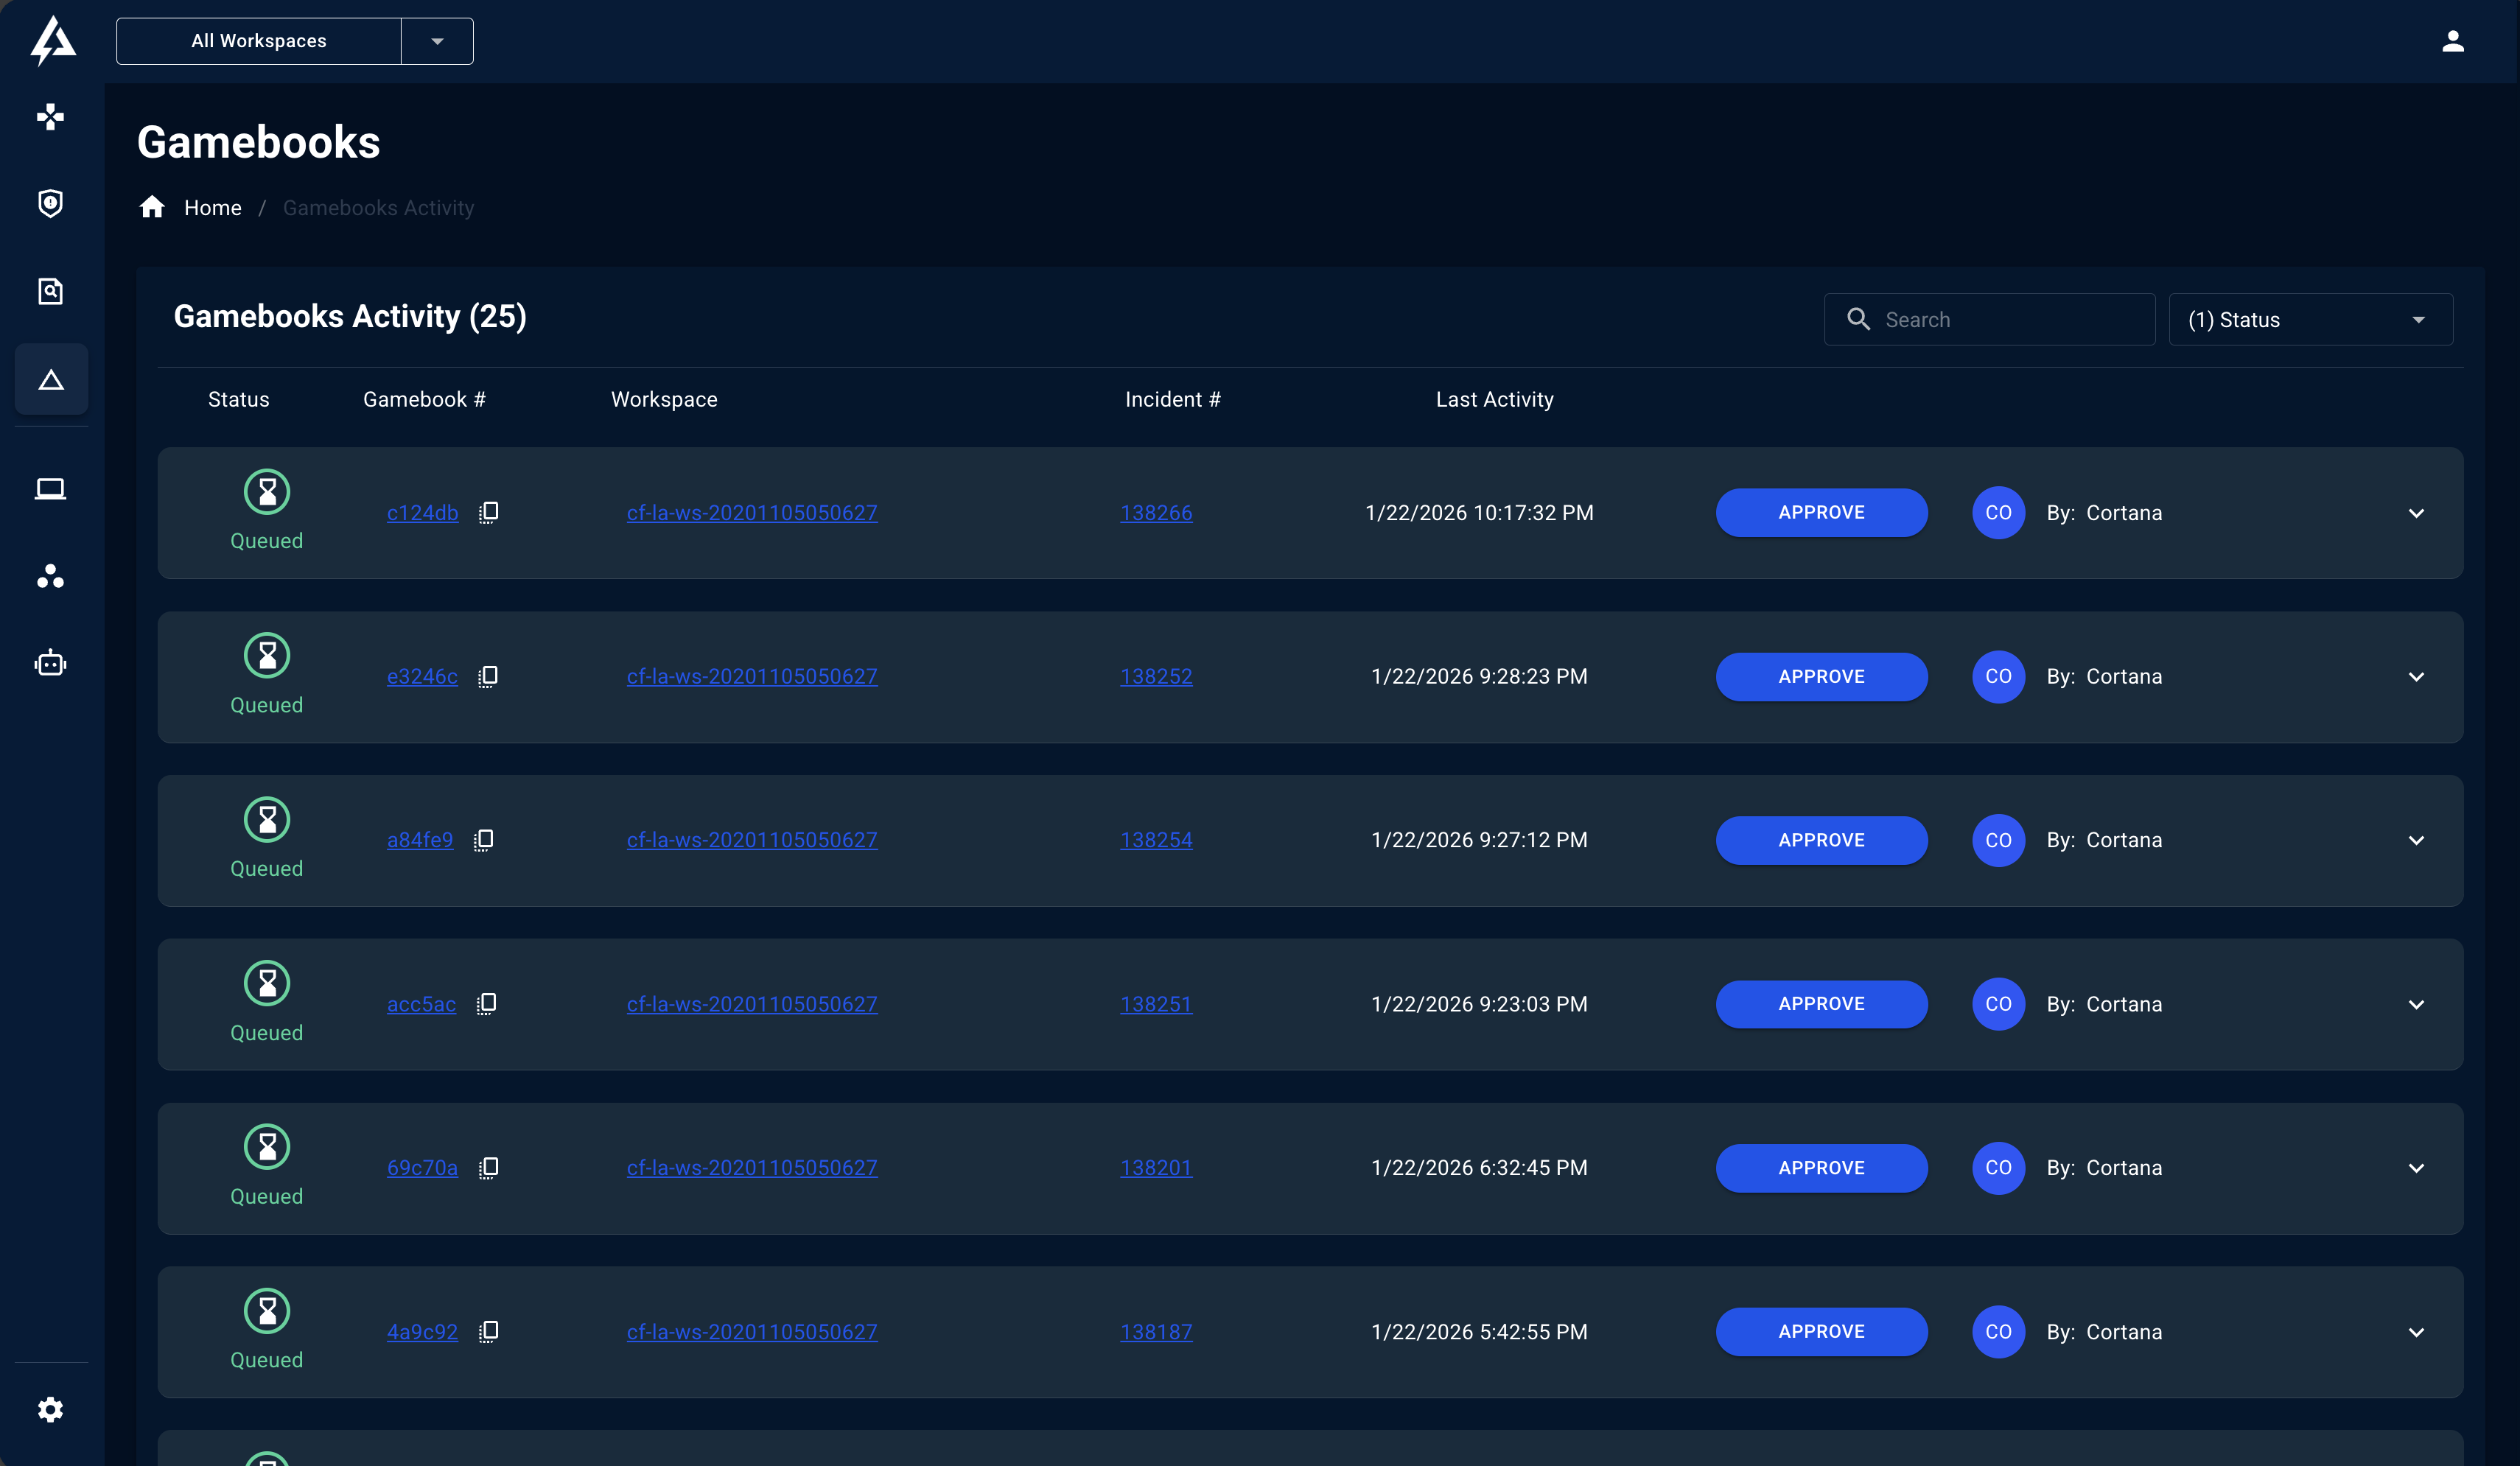Viewport: 2520px width, 1466px height.
Task: Go to Home breadcrumb
Action: [212, 208]
